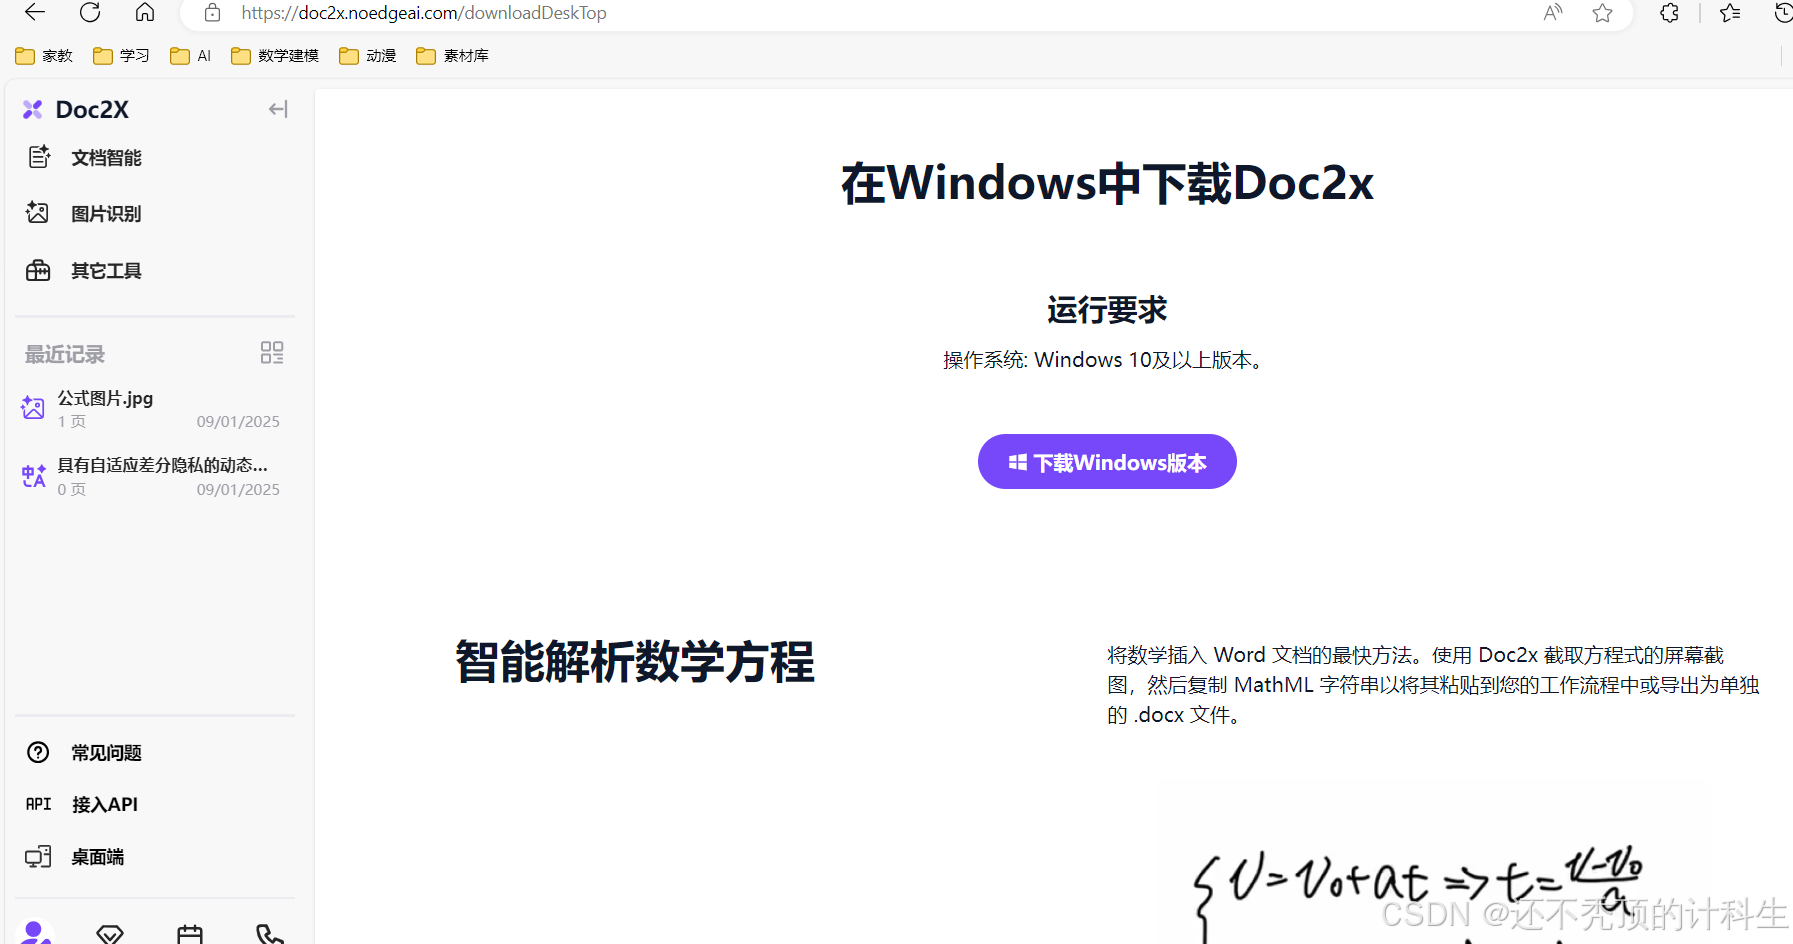This screenshot has width=1793, height=944.
Task: Open the 动漫 bookmark folder
Action: (x=368, y=56)
